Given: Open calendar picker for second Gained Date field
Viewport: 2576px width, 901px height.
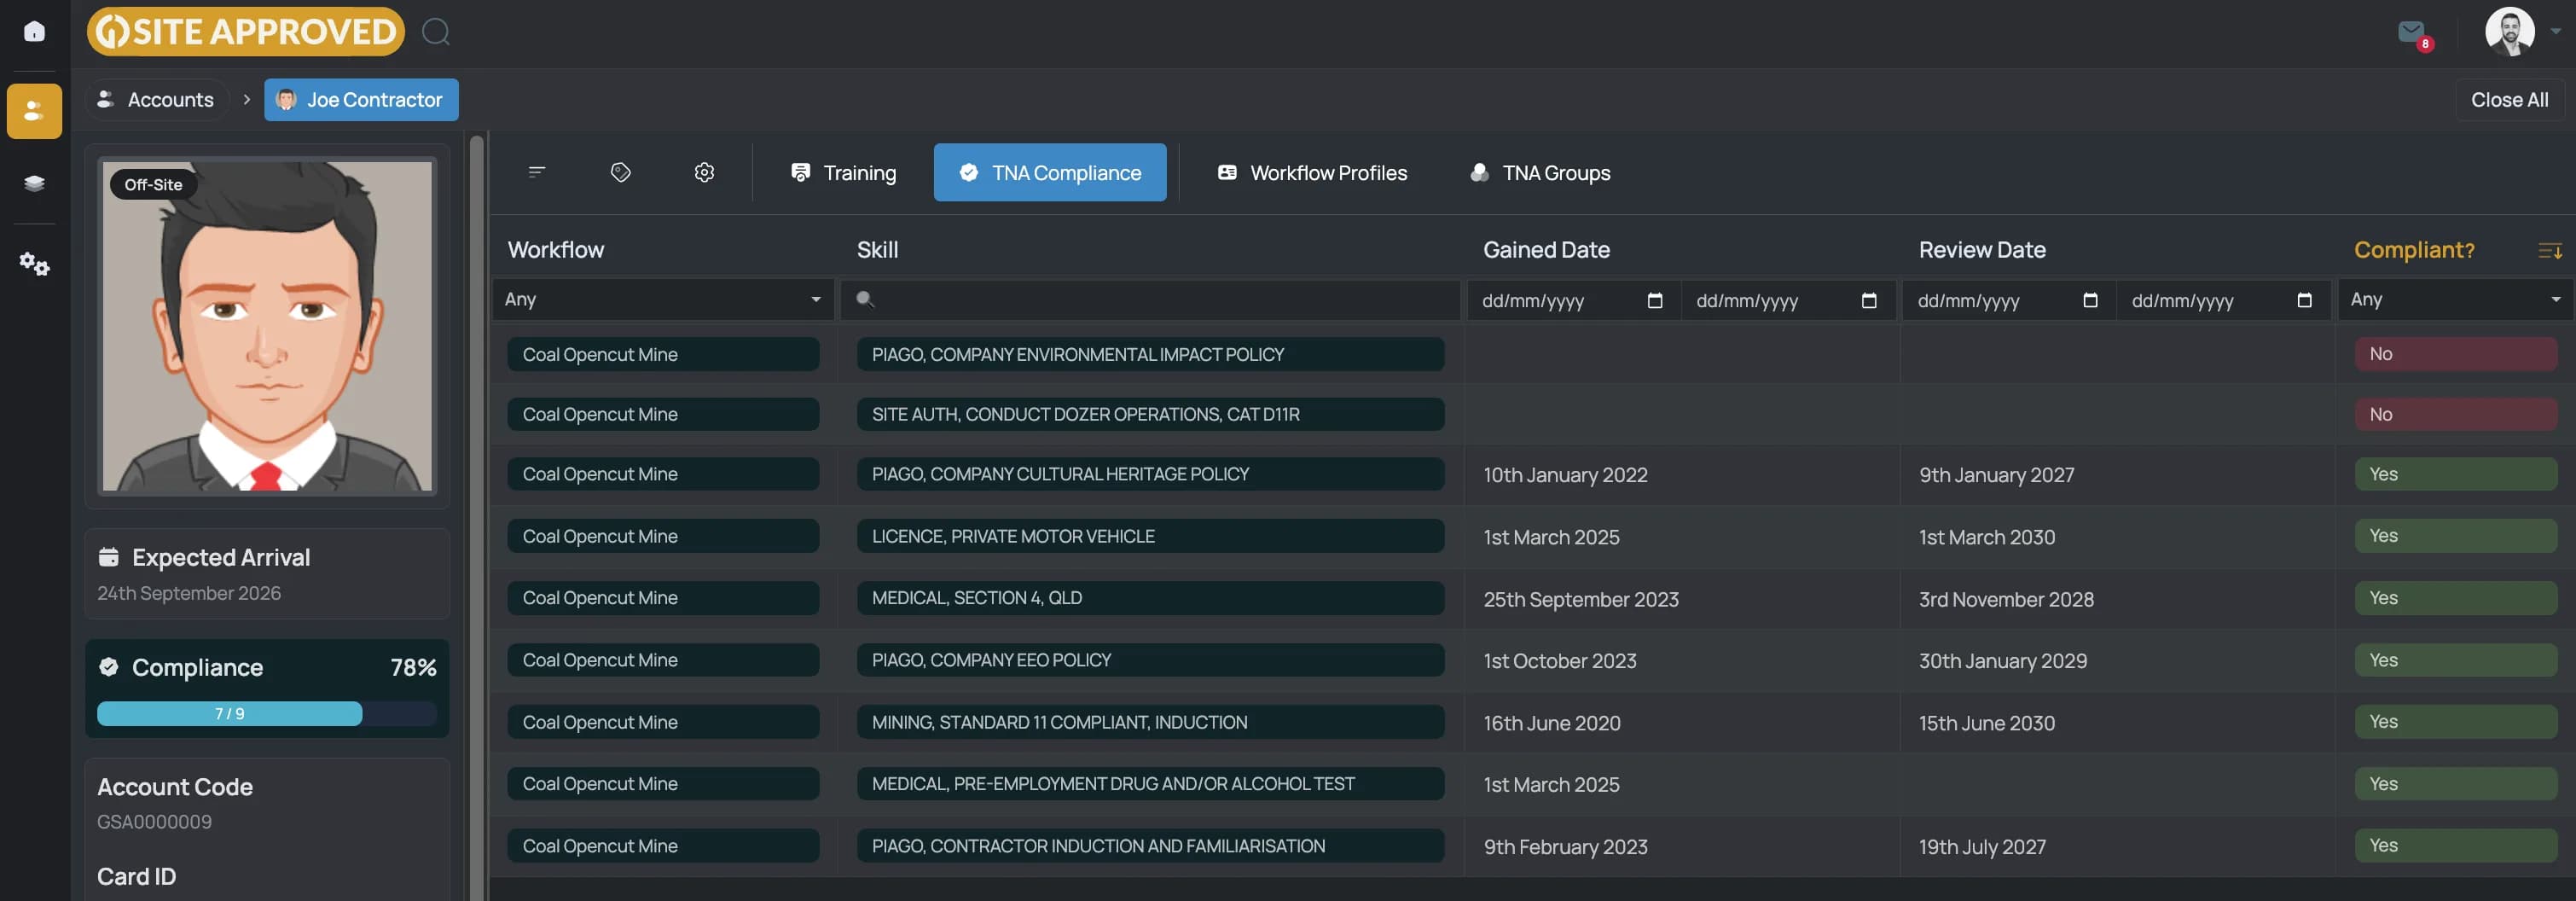Looking at the screenshot, I should point(1868,300).
